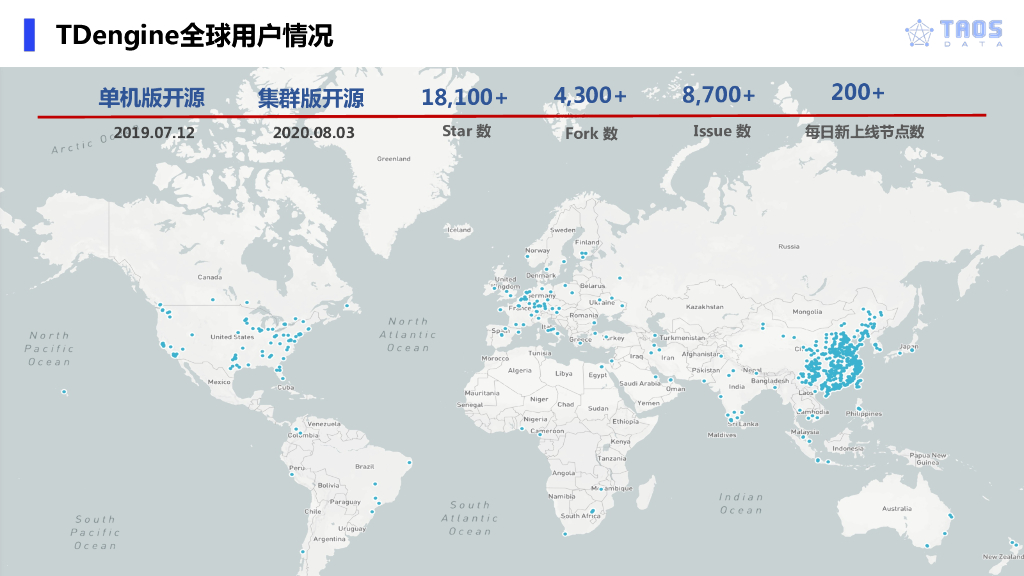Click the date '2019.07.12'
Viewport: 1024px width, 576px height.
[x=154, y=133]
